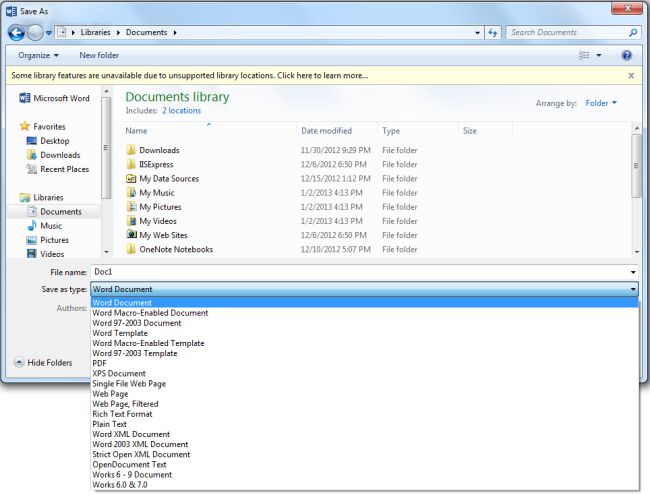Screen dimensions: 650x495
Task: Click the change view icon
Action: (x=584, y=55)
